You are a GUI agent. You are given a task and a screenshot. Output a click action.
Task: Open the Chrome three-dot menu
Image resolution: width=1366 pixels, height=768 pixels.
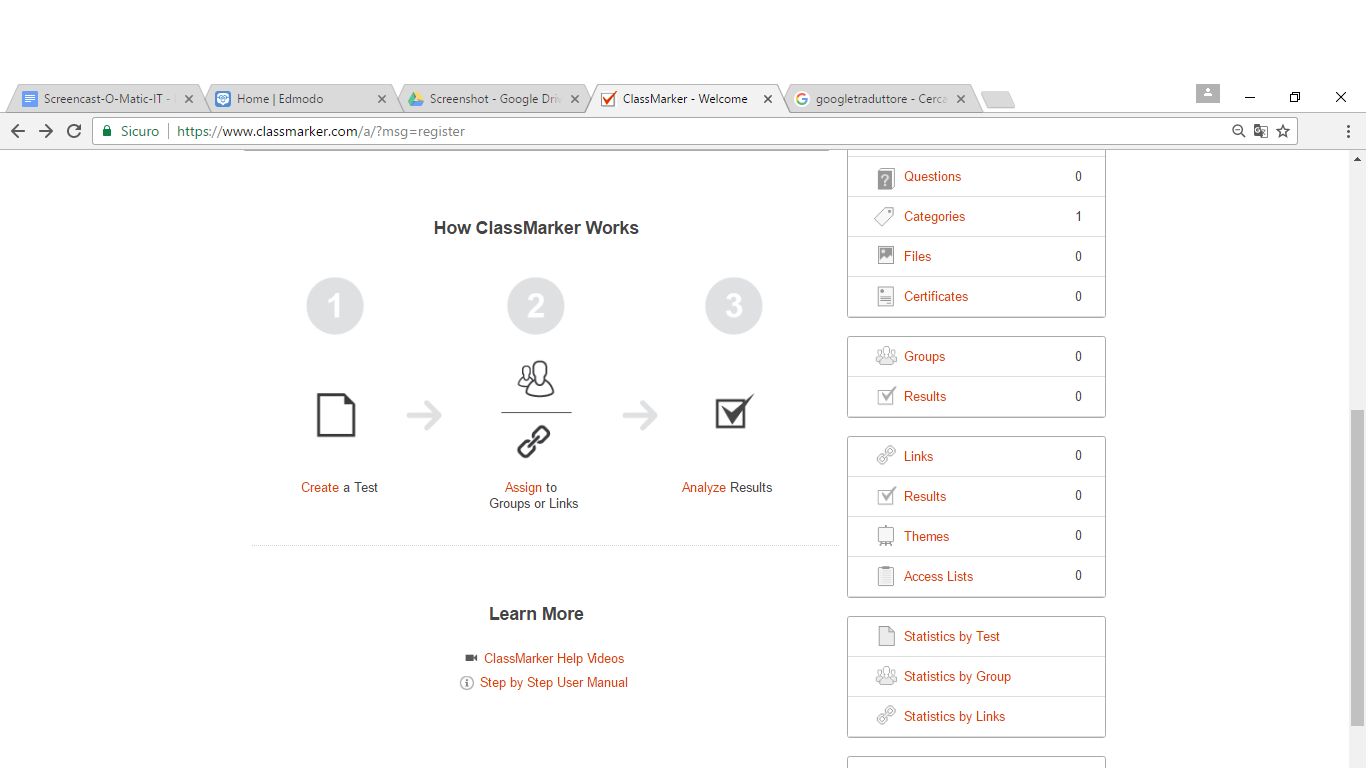tap(1348, 131)
